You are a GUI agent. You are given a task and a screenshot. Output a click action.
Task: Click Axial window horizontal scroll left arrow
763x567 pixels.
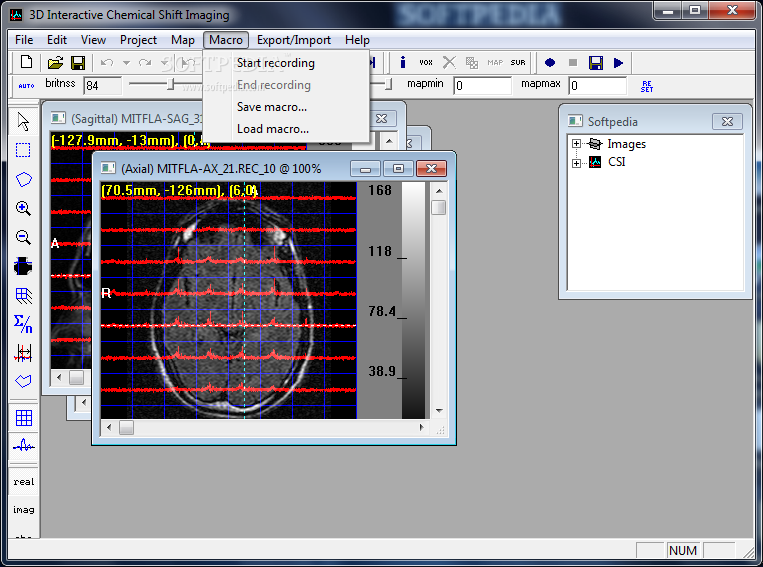pyautogui.click(x=109, y=427)
